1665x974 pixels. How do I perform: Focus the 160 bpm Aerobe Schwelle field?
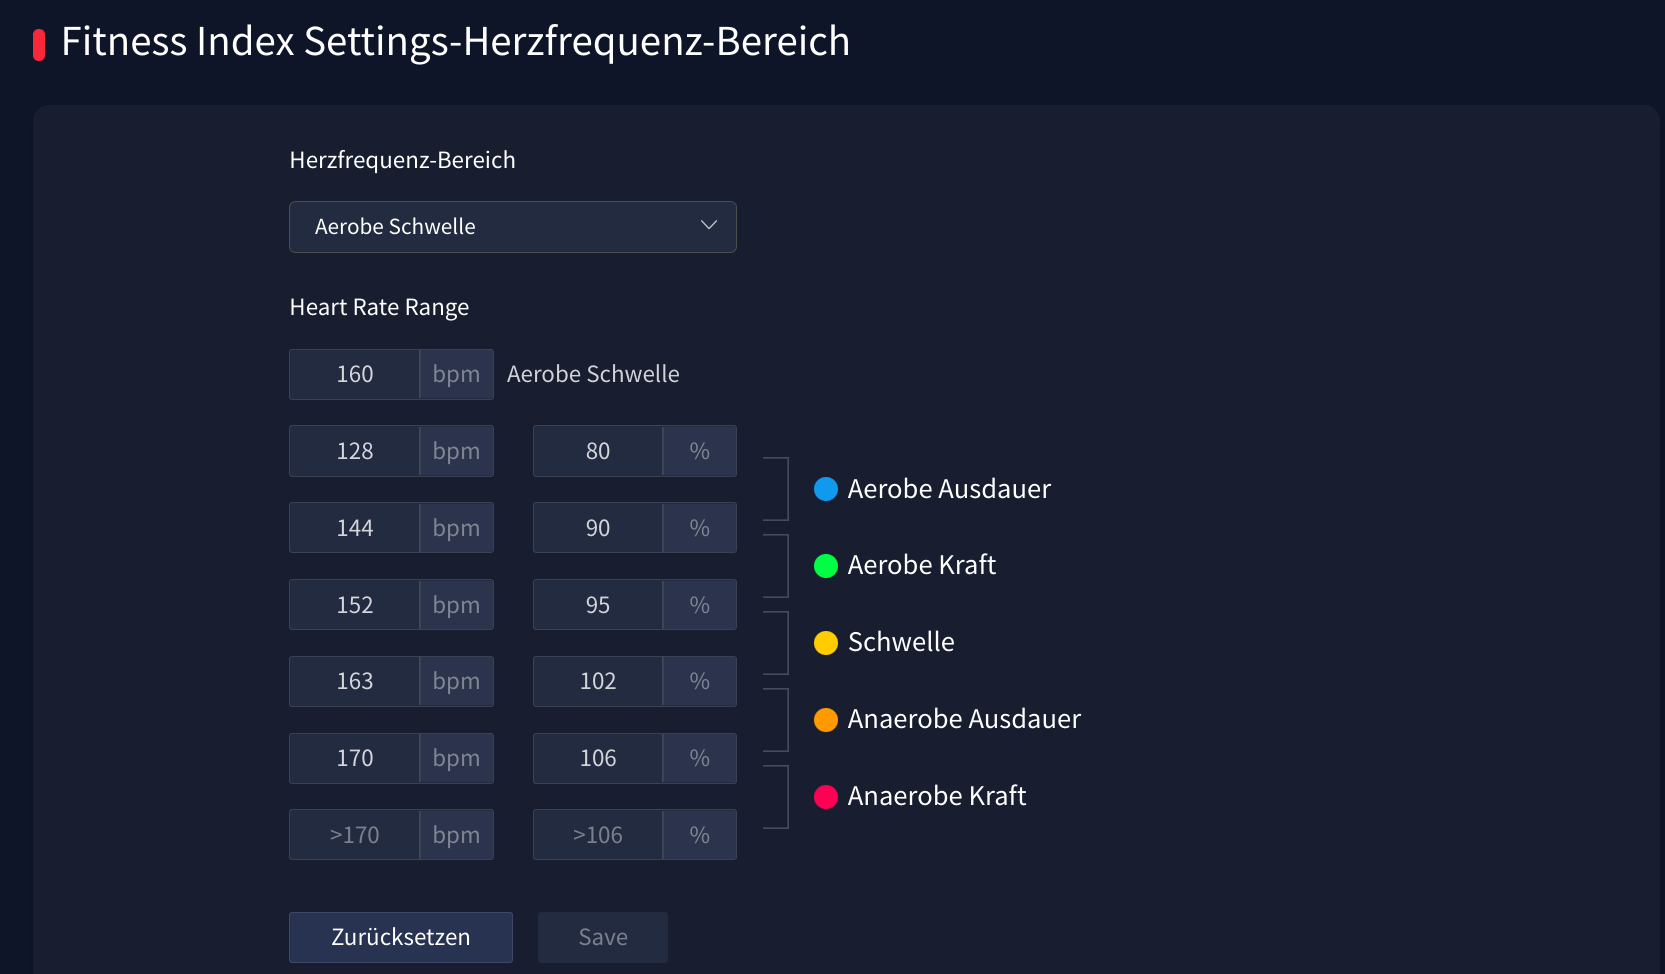click(x=355, y=375)
